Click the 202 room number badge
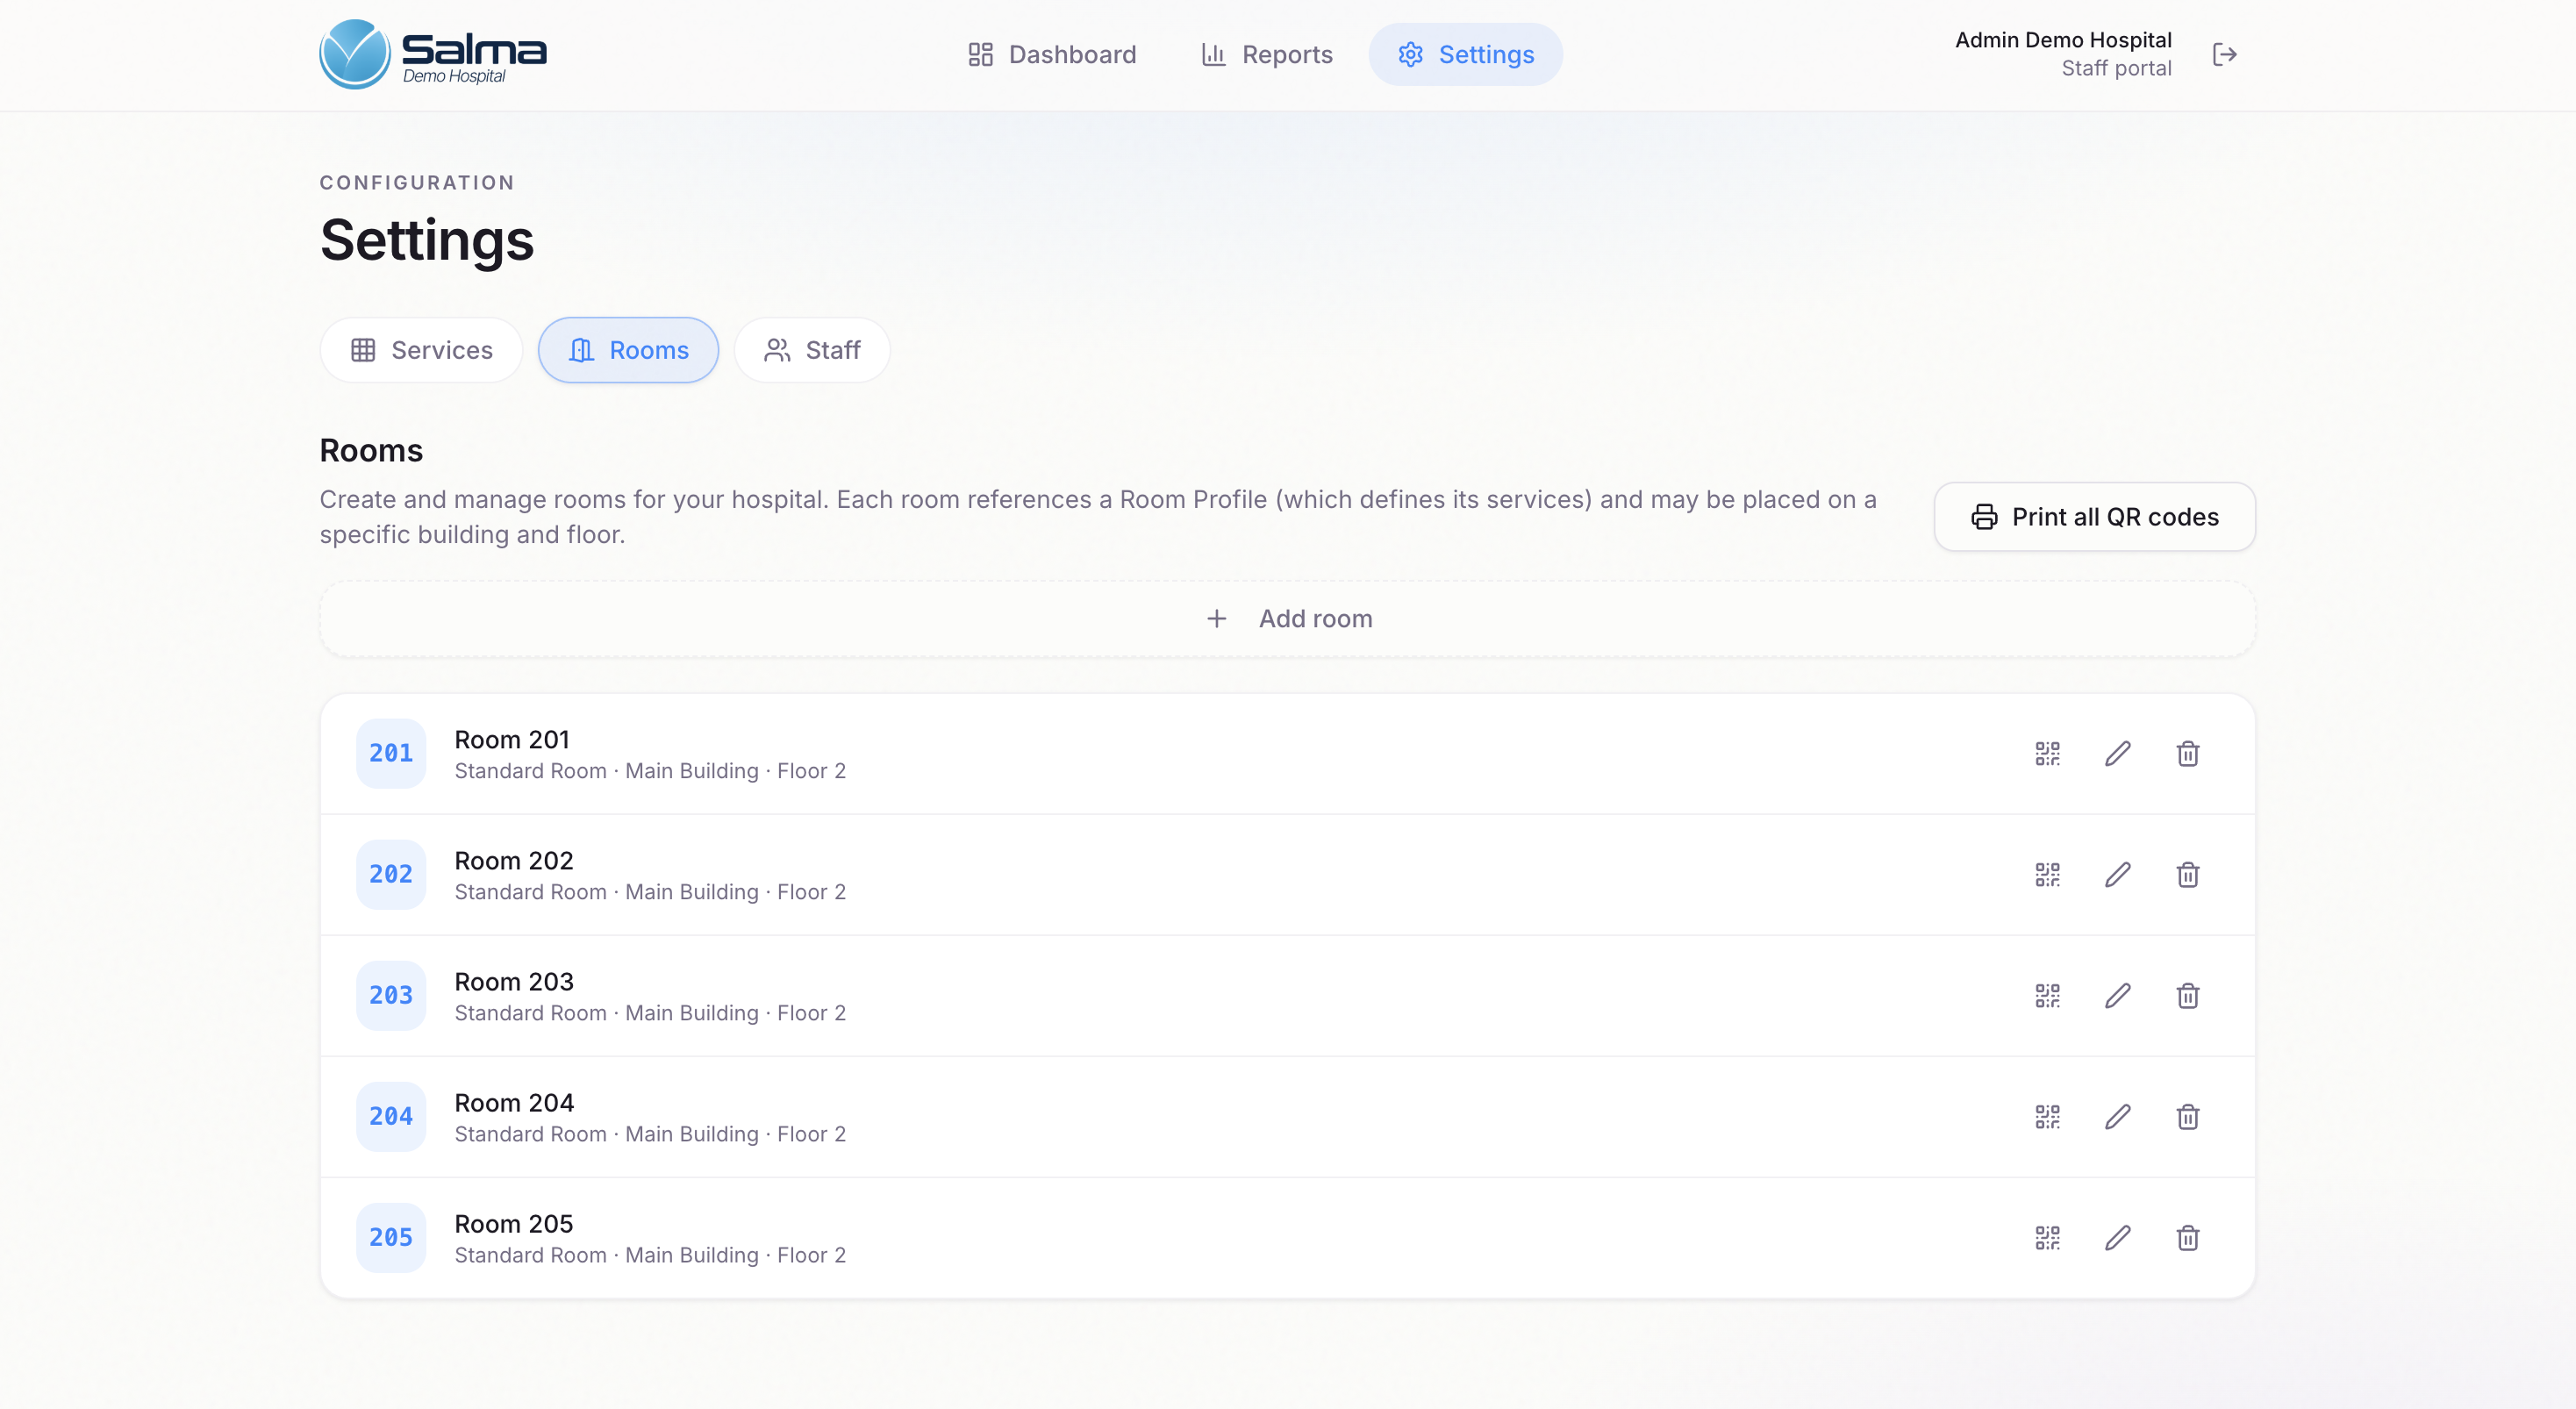The image size is (2576, 1409). [391, 874]
